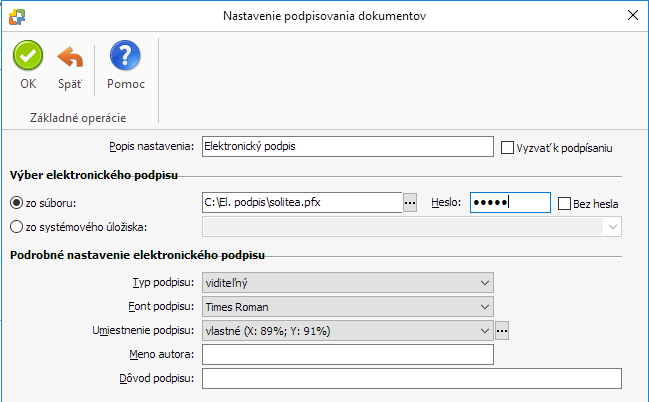Tick the Bez hesla checkbox
649x402 pixels.
pyautogui.click(x=564, y=203)
